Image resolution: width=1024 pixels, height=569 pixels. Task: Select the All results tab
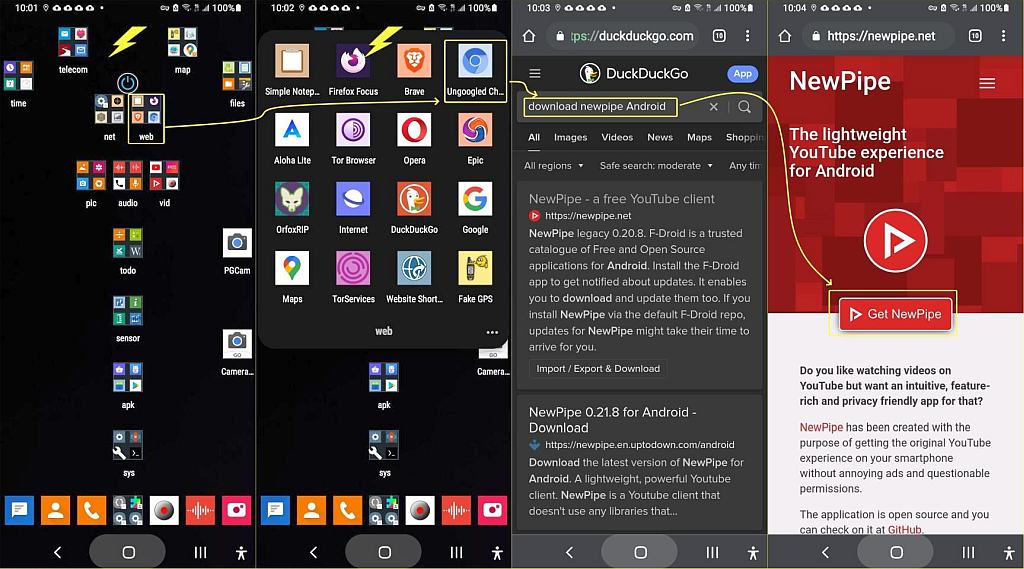[534, 137]
